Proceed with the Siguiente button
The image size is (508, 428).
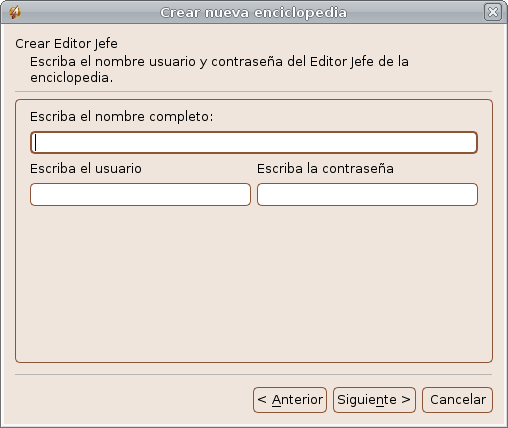point(374,400)
